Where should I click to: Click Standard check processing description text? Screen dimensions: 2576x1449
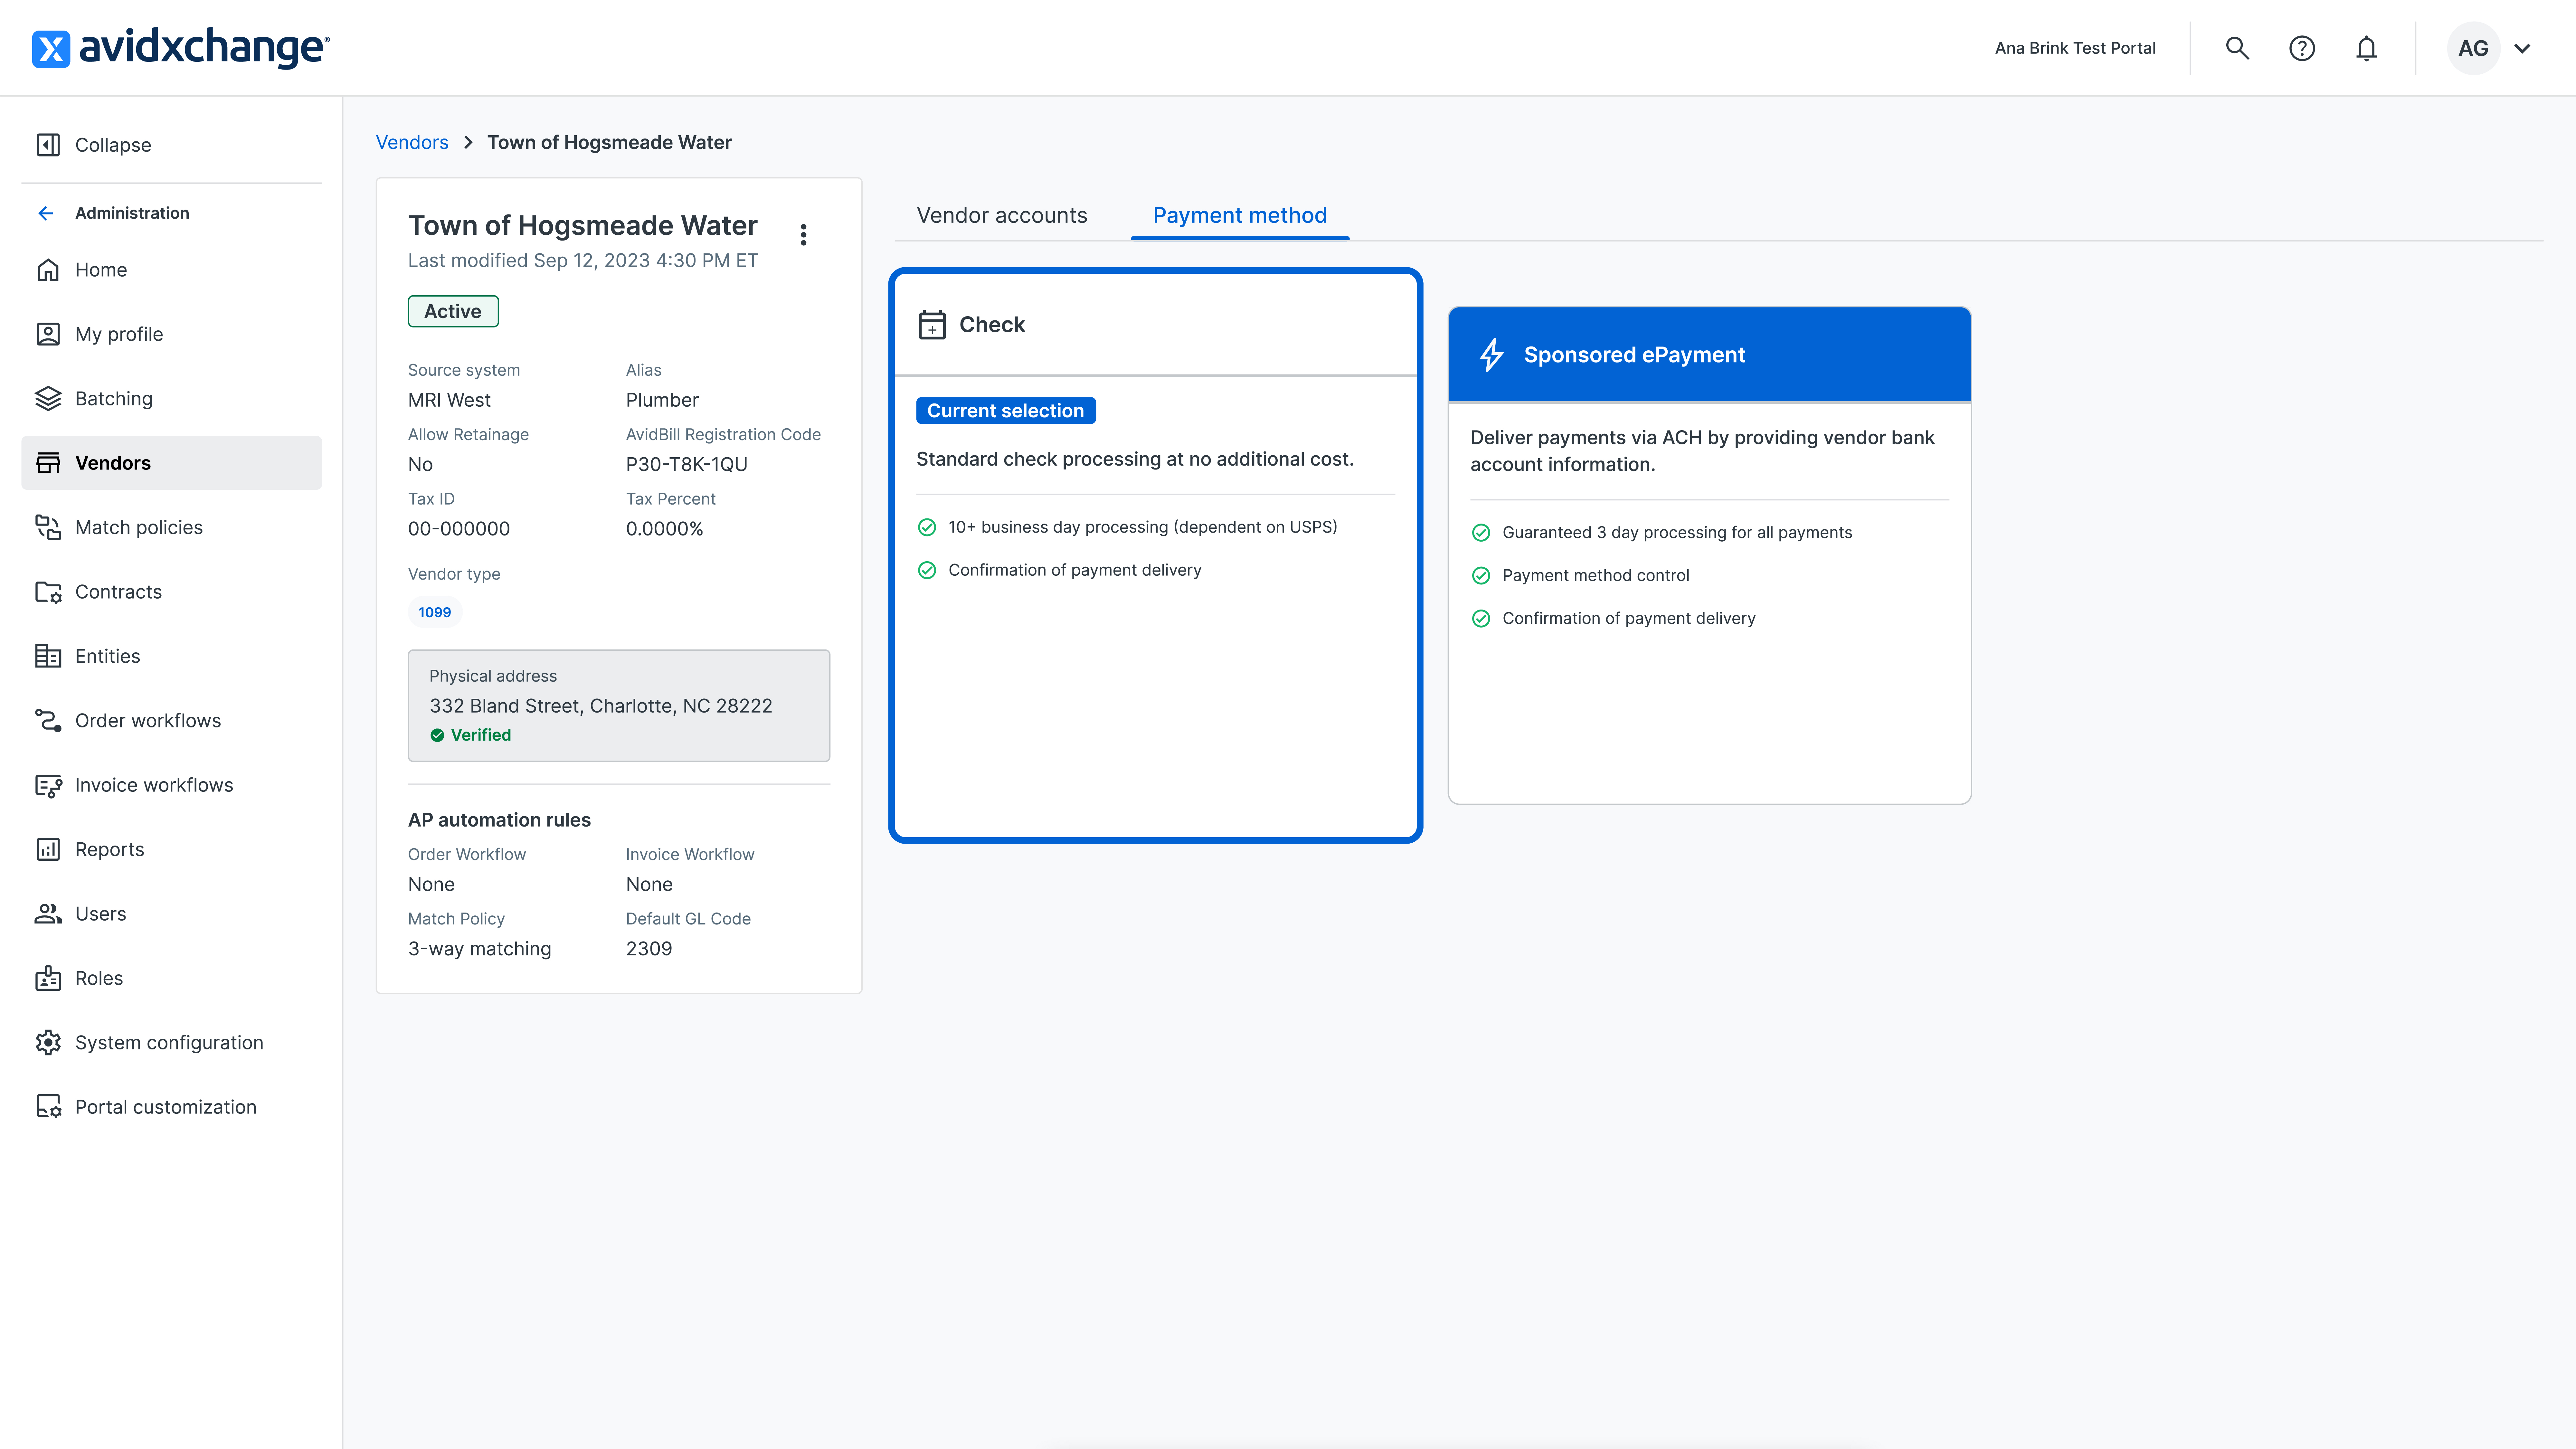(x=1135, y=459)
